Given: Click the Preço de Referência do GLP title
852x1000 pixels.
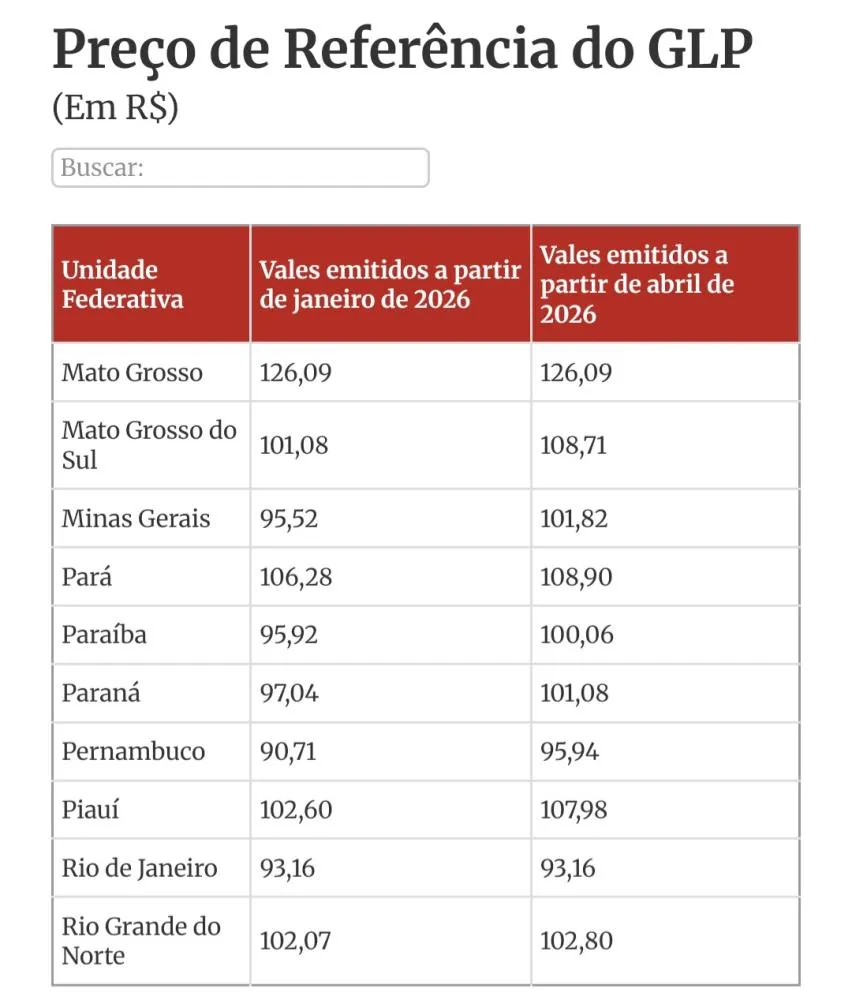Looking at the screenshot, I should 402,50.
